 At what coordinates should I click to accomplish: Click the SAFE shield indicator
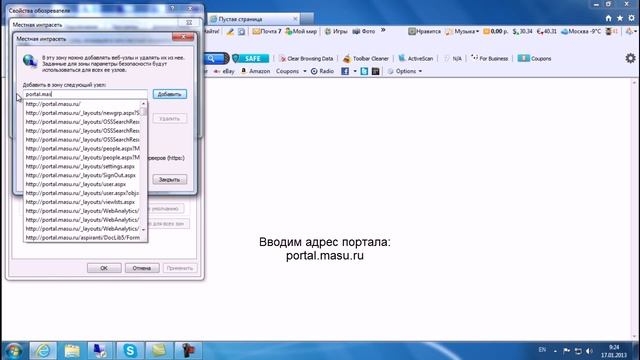coord(250,59)
